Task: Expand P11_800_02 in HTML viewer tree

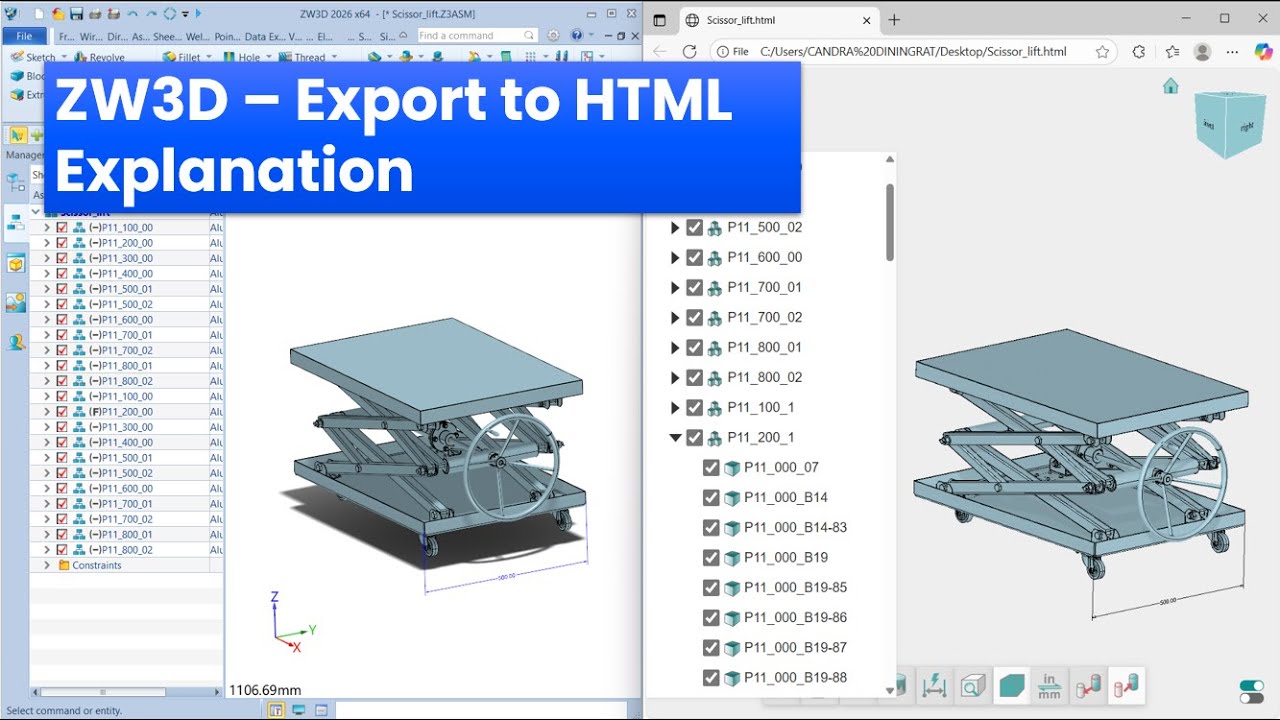Action: point(675,377)
